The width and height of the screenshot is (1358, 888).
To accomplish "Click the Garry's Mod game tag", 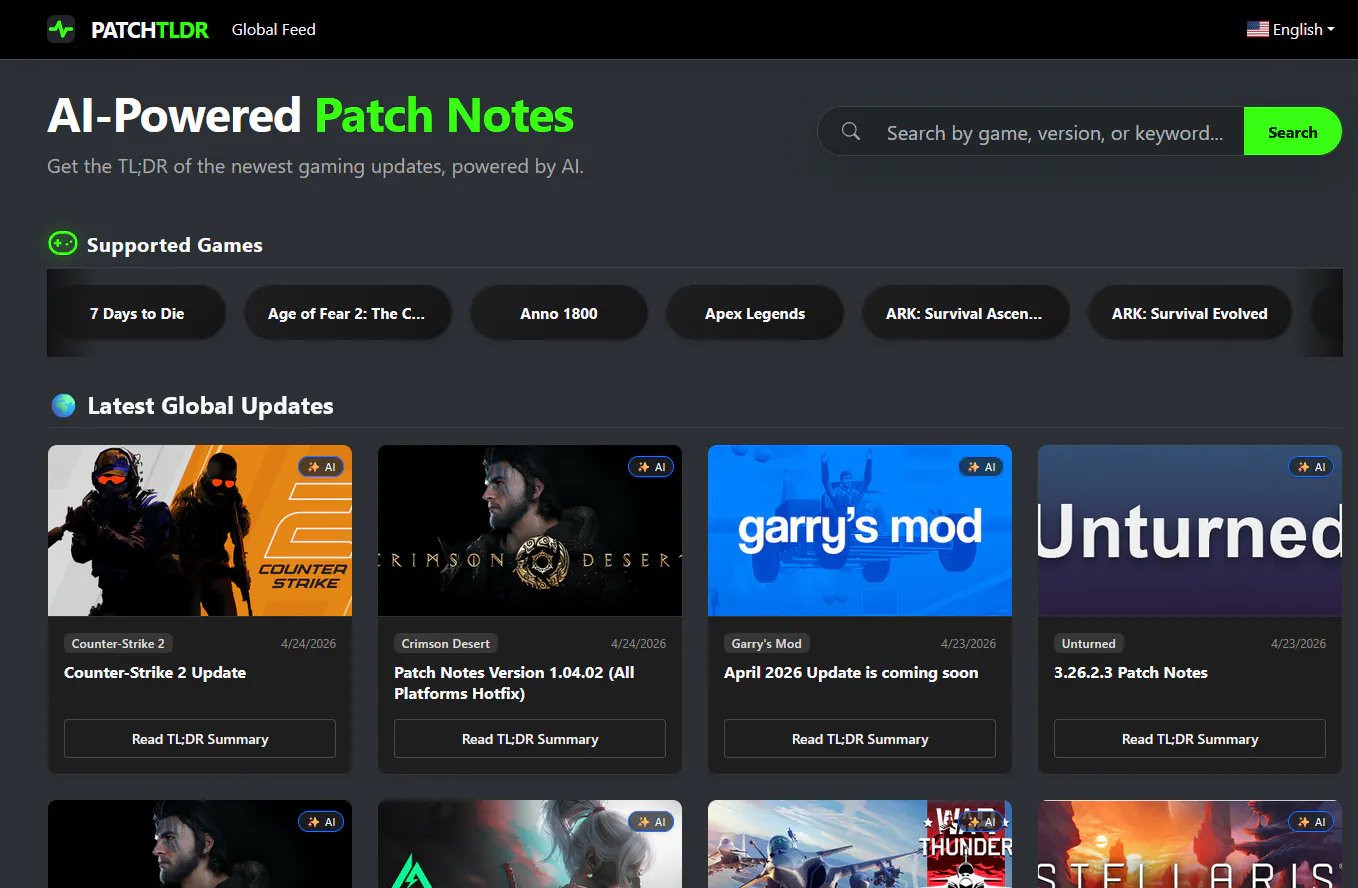I will point(767,643).
